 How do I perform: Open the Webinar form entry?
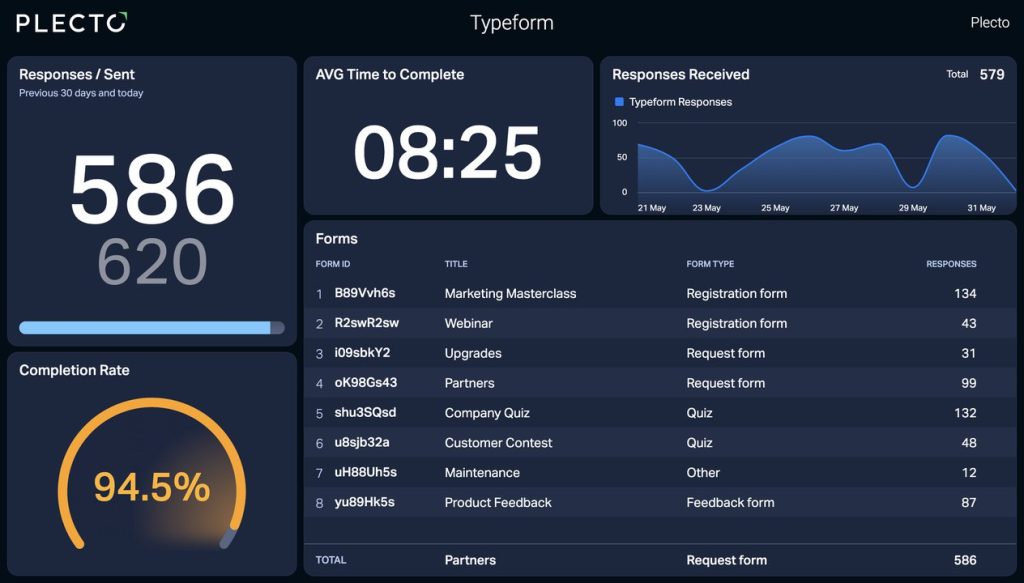(660, 323)
